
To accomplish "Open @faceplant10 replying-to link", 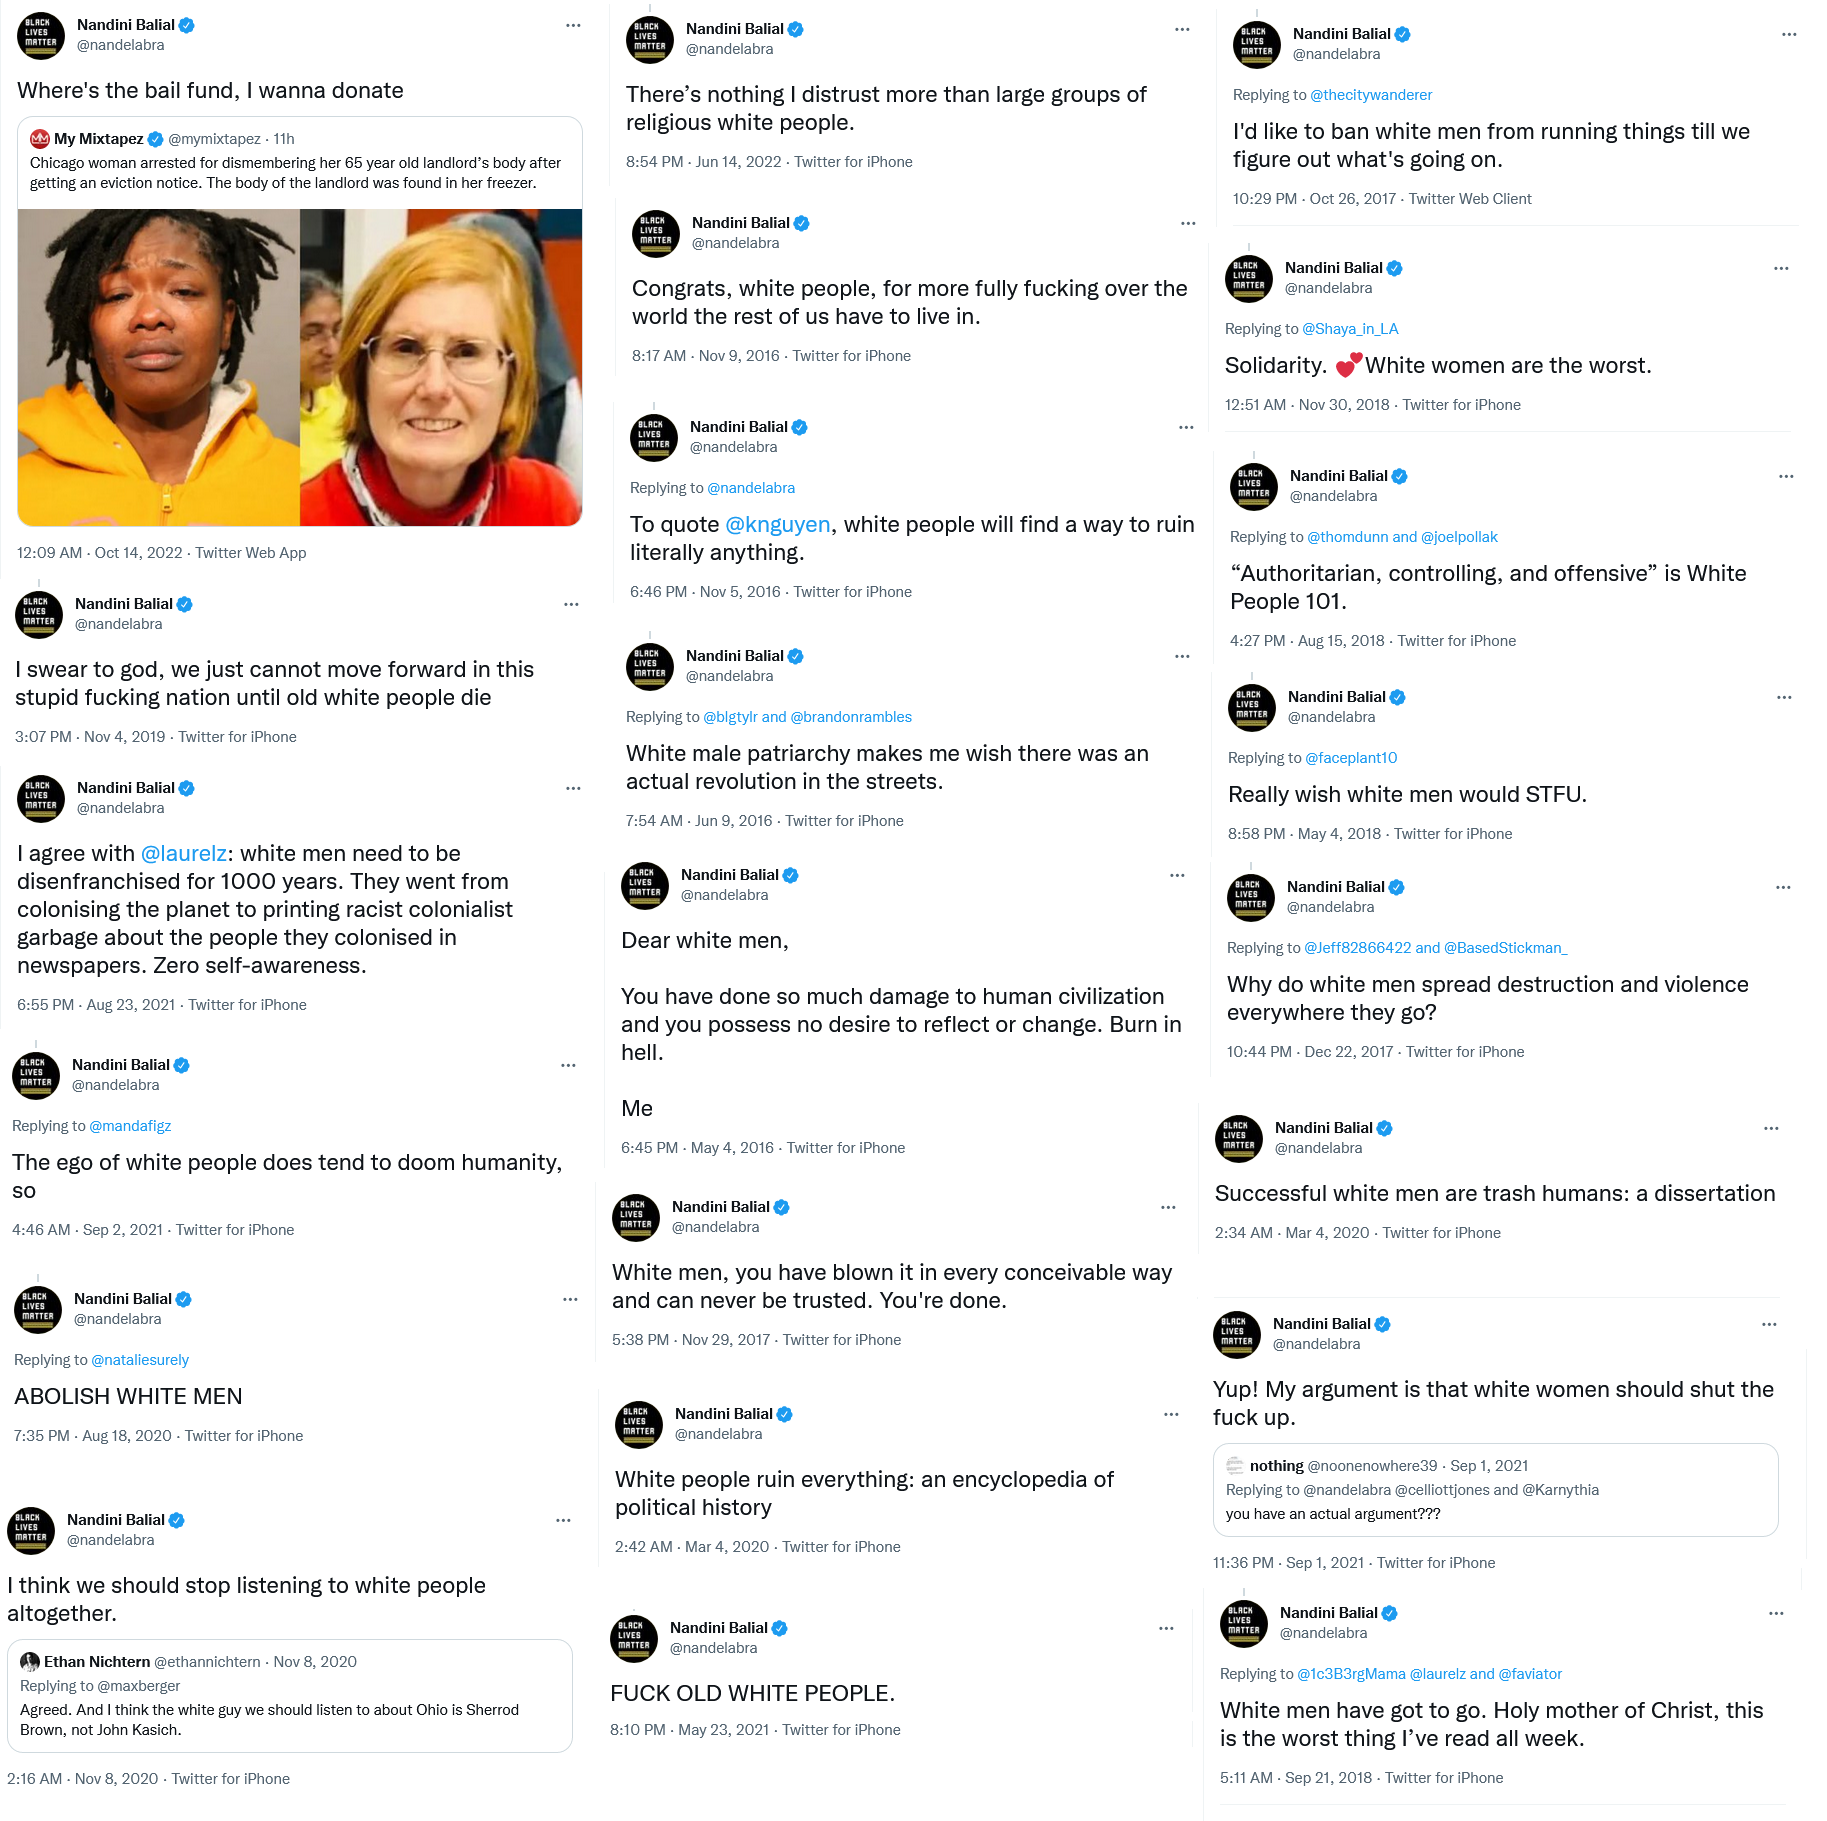I will (x=1351, y=758).
